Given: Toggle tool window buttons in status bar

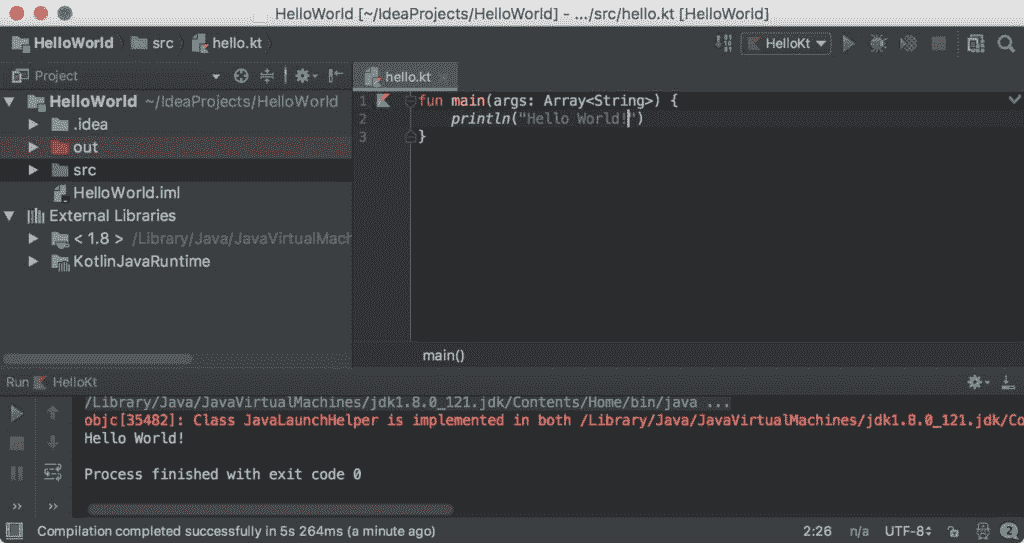Looking at the screenshot, I should [13, 531].
